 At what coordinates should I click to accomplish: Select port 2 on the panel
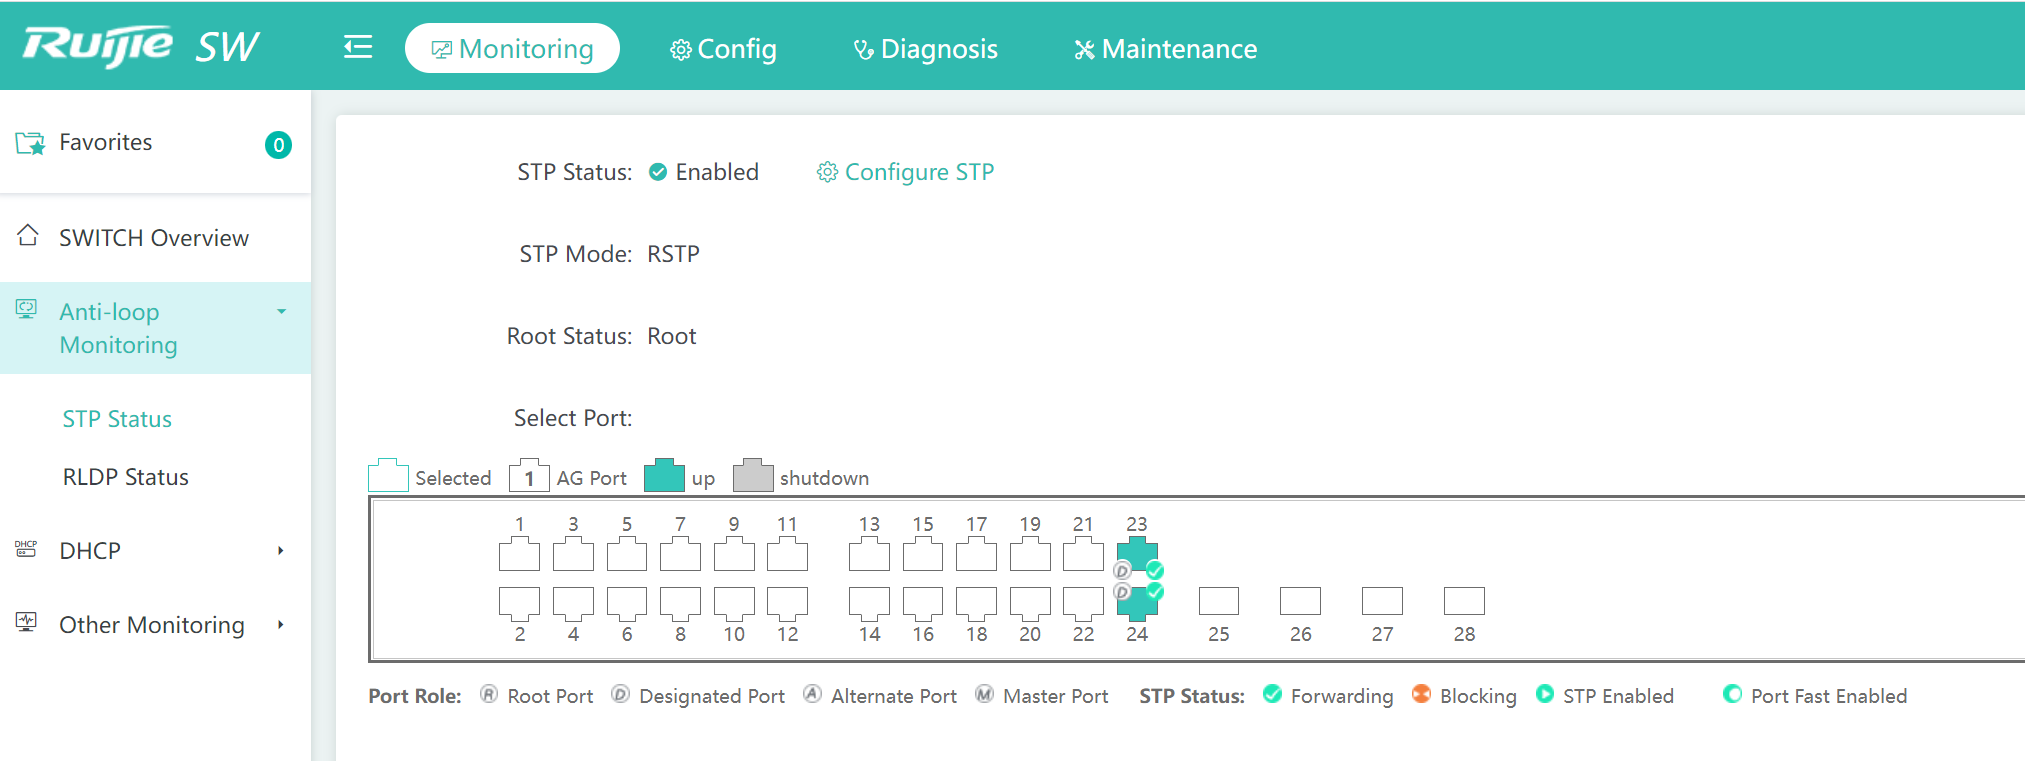519,603
